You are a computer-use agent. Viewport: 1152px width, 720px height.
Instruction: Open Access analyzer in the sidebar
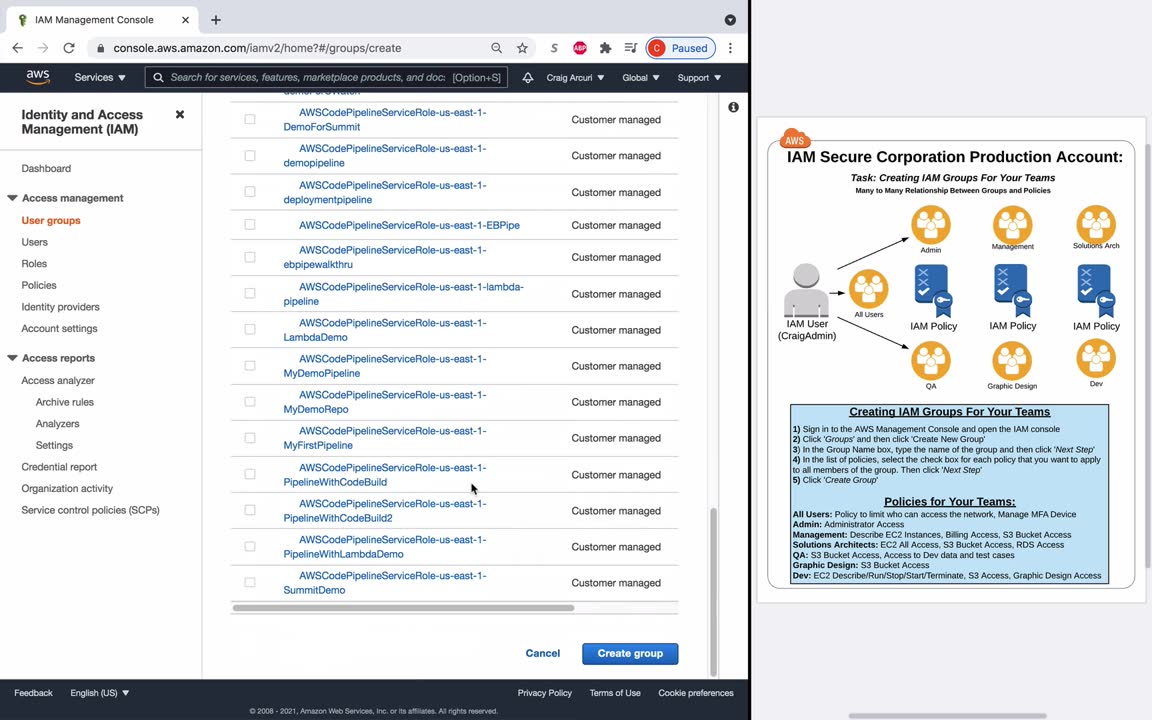tap(58, 381)
